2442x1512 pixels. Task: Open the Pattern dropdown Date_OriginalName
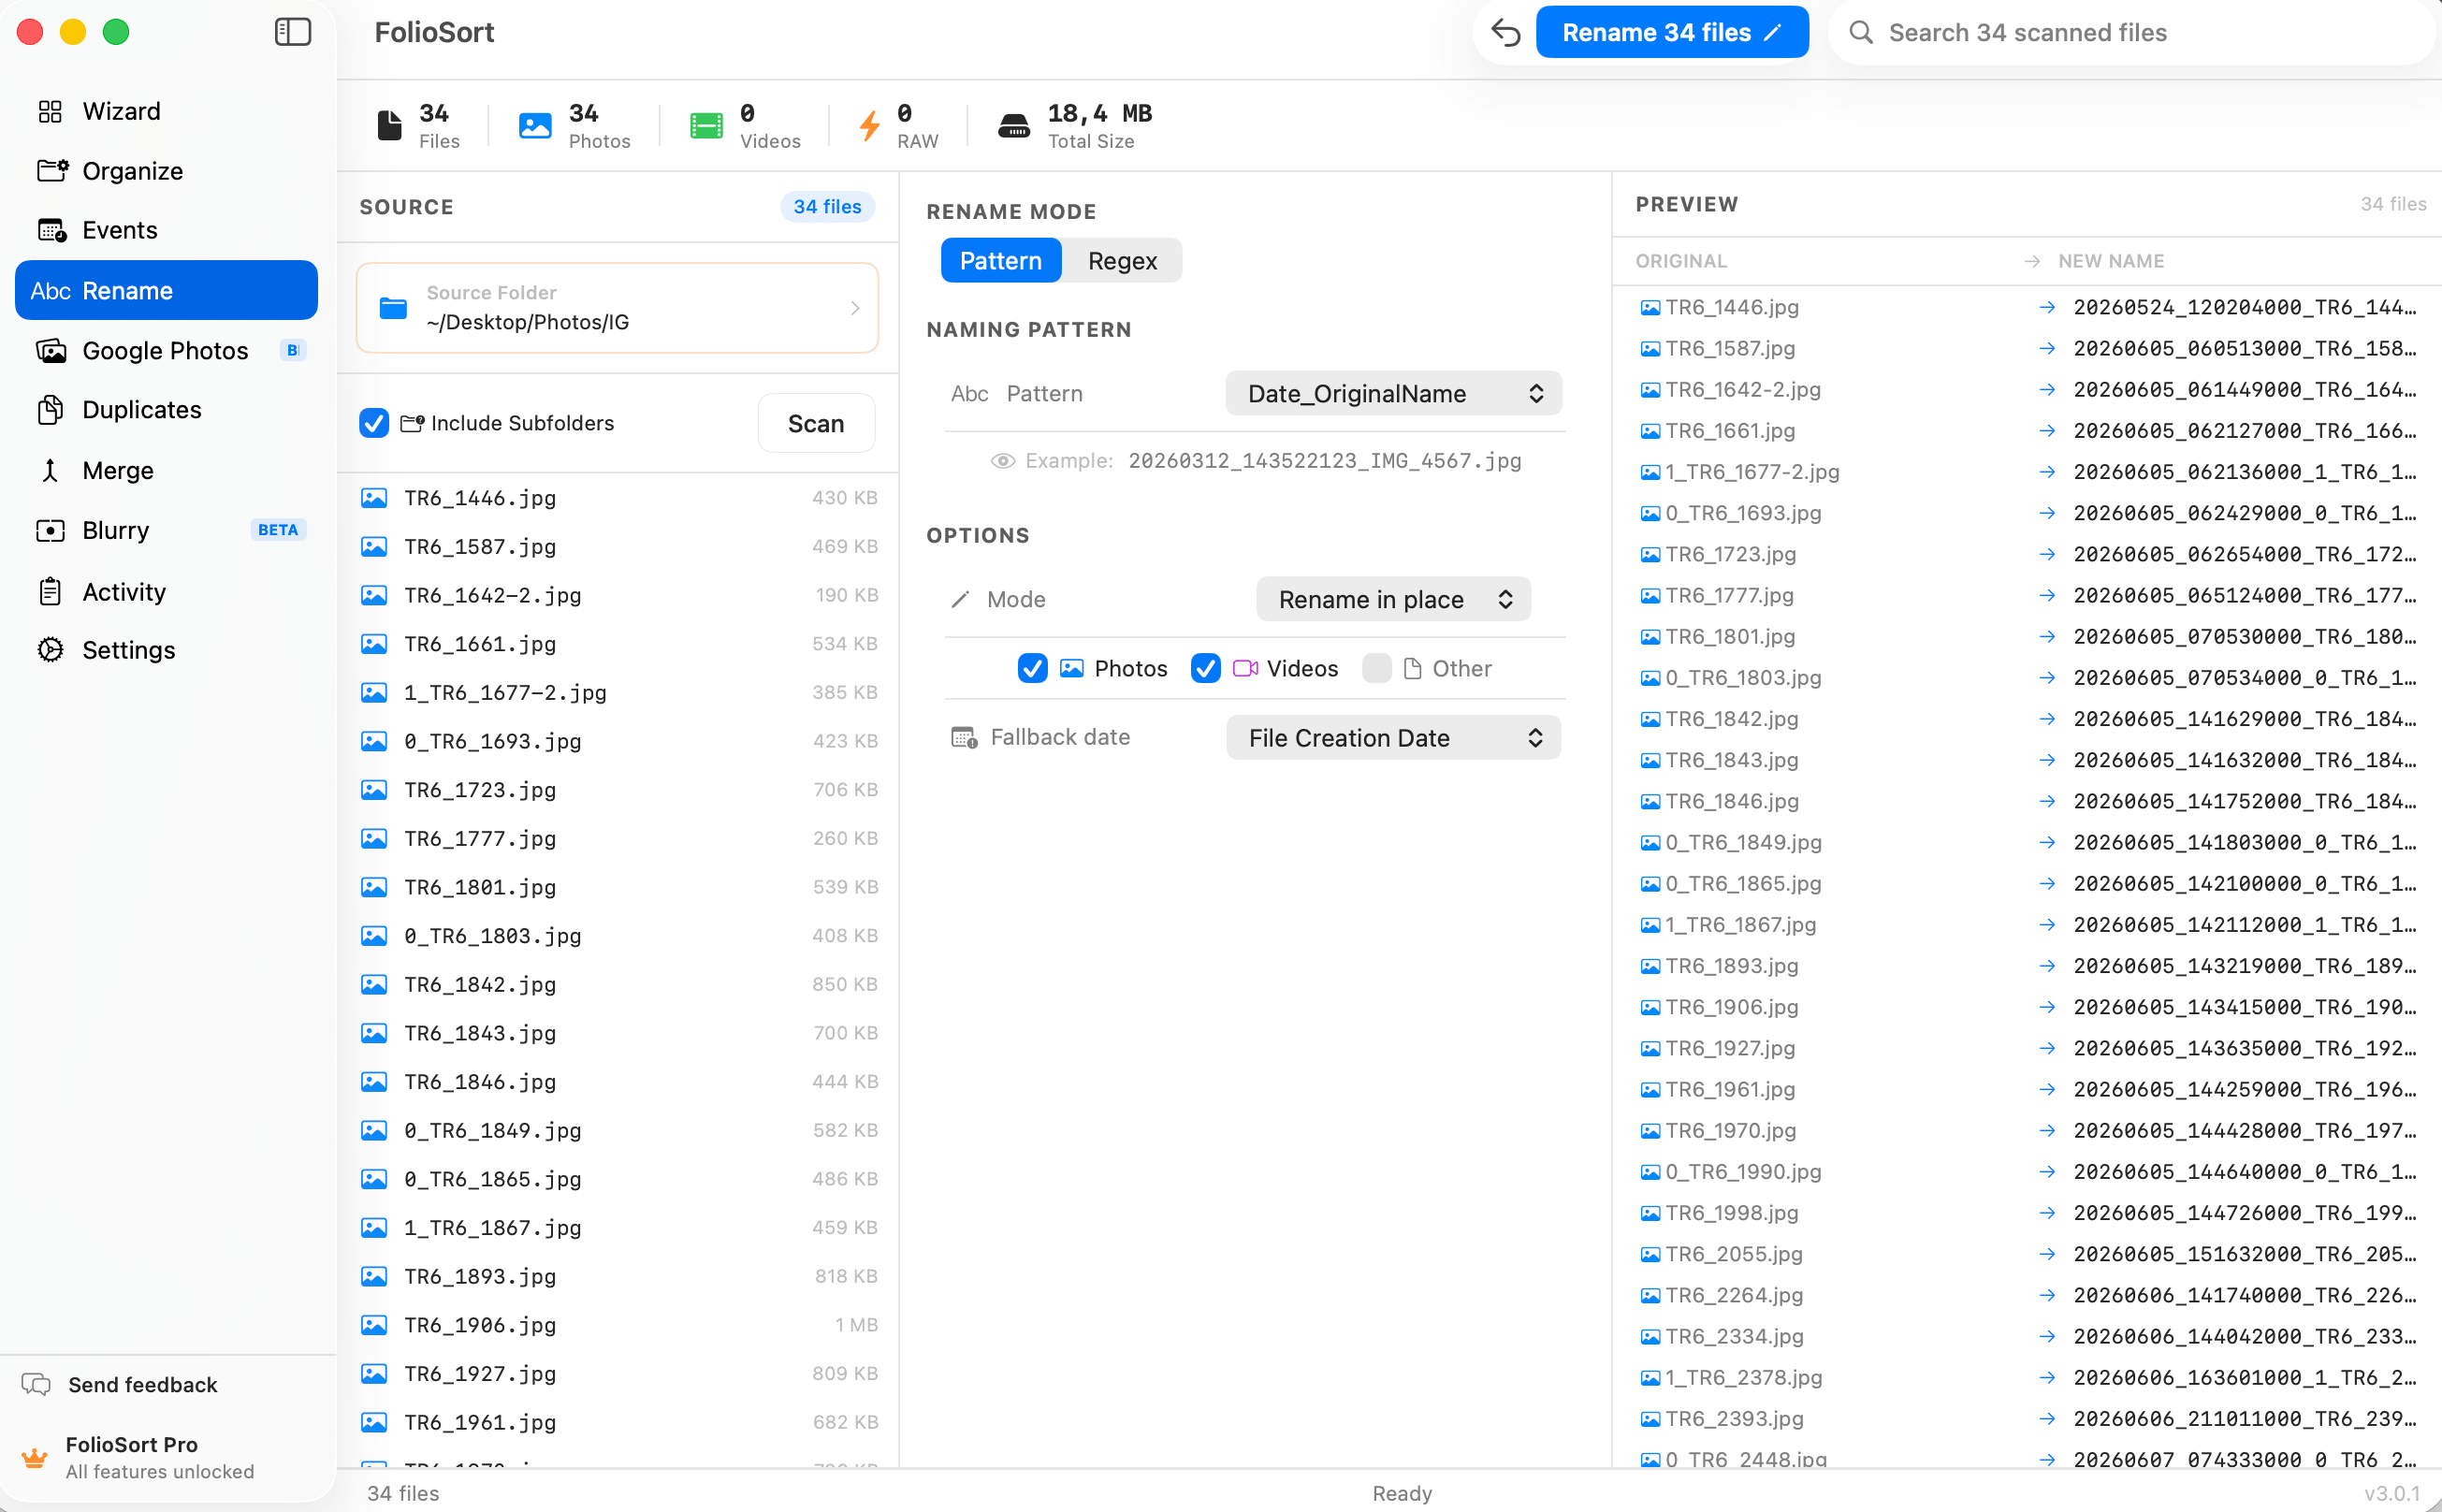point(1393,393)
